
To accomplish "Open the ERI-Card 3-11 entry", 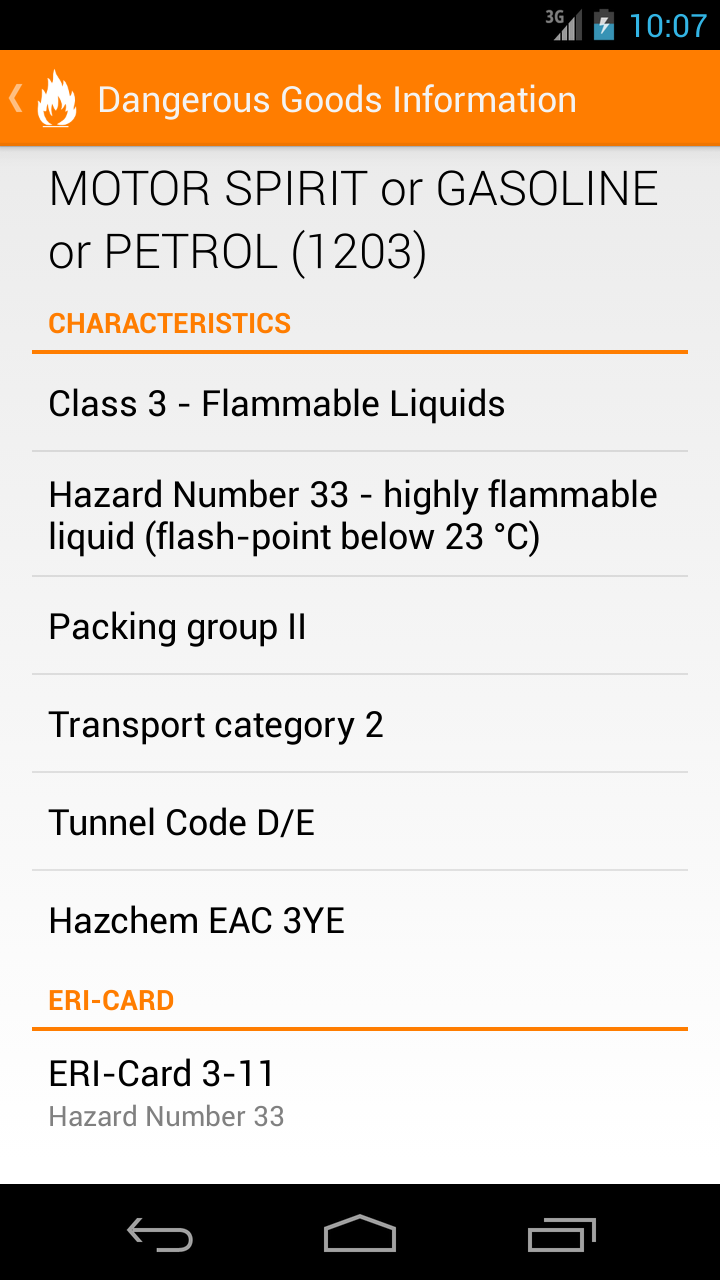I will (360, 1094).
